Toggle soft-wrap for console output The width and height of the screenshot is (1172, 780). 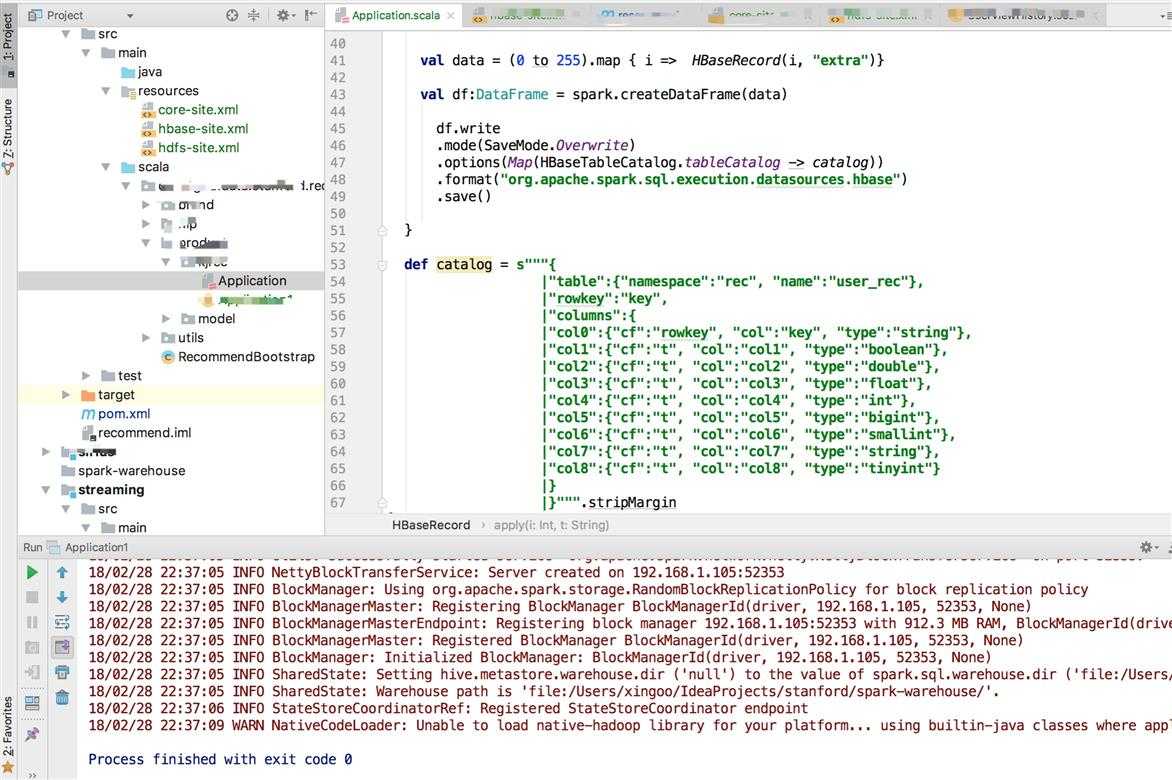(x=62, y=622)
